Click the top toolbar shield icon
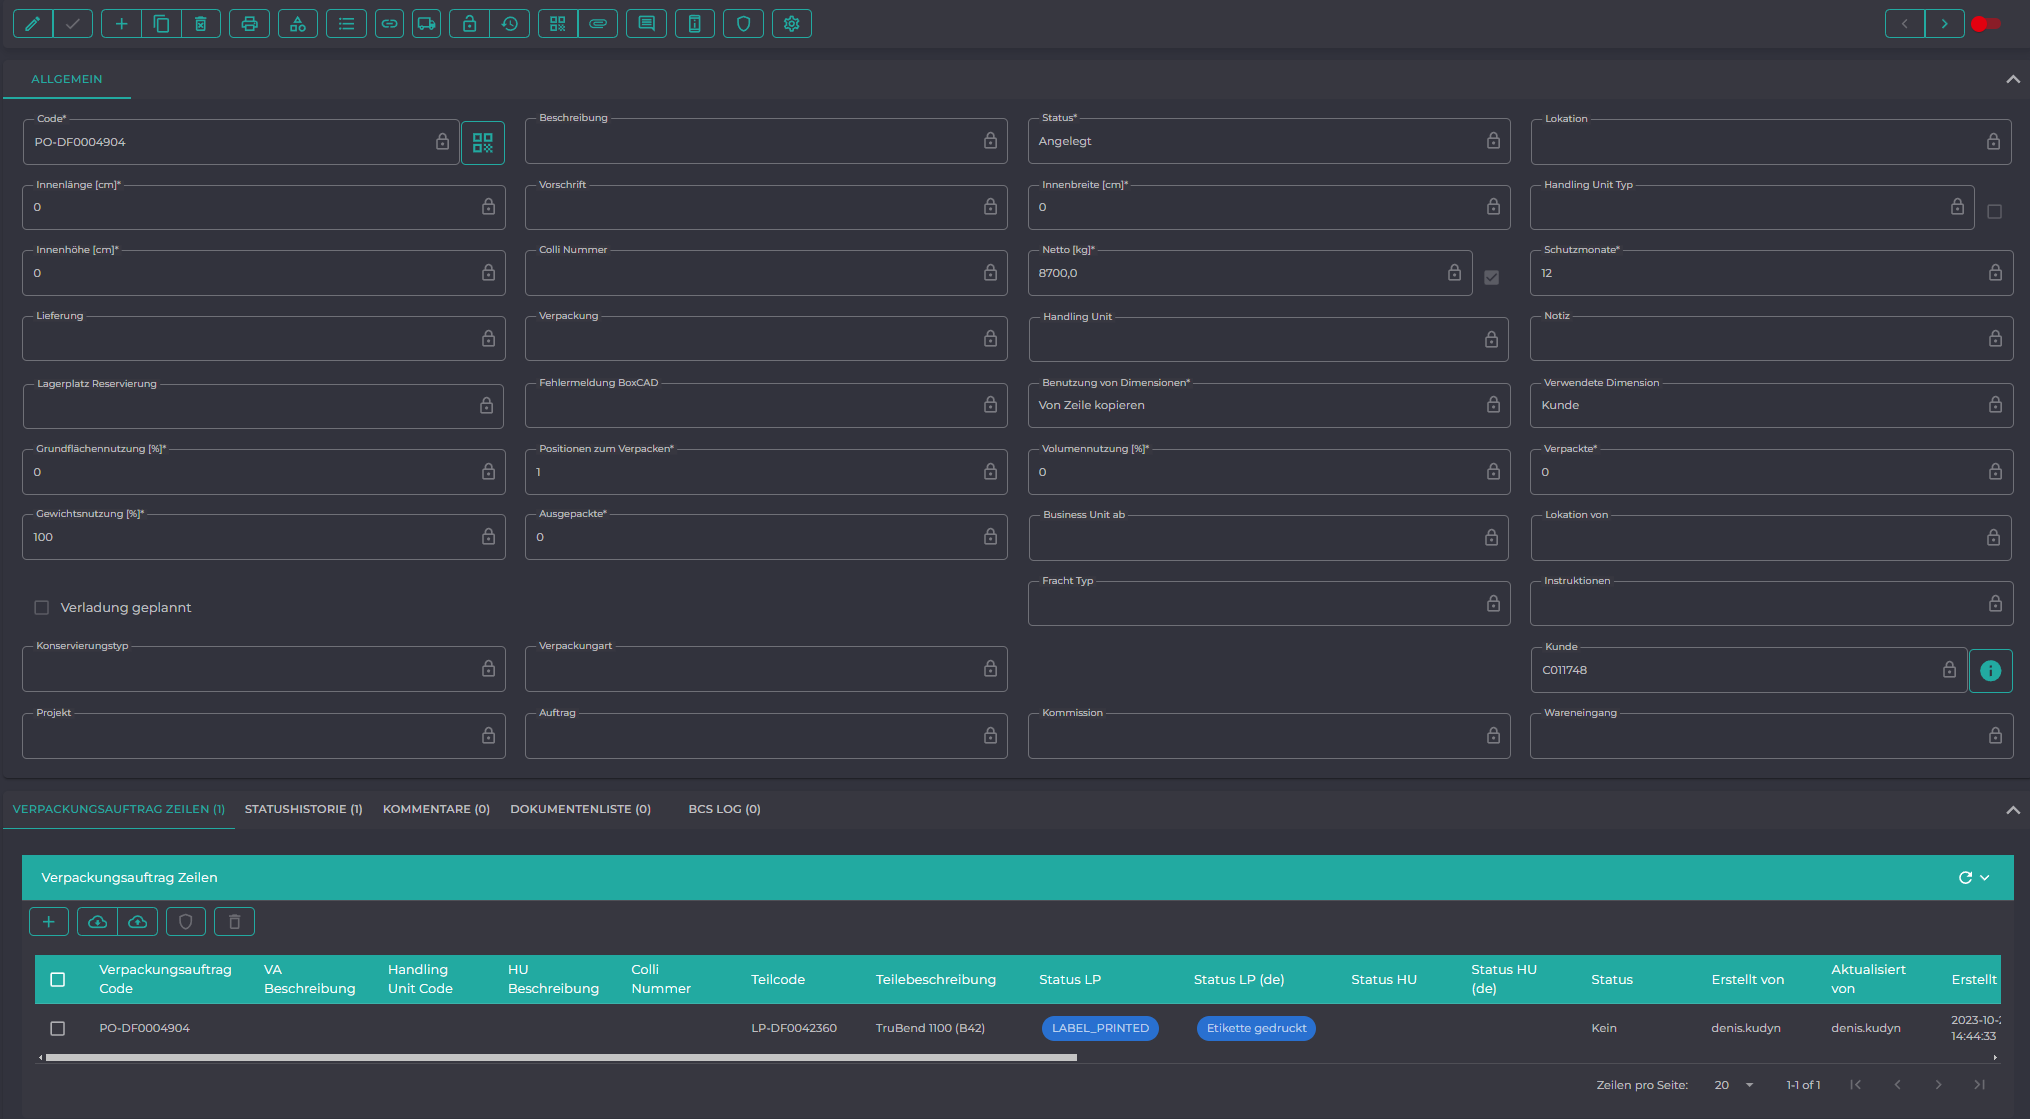Viewport: 2030px width, 1119px height. (743, 24)
